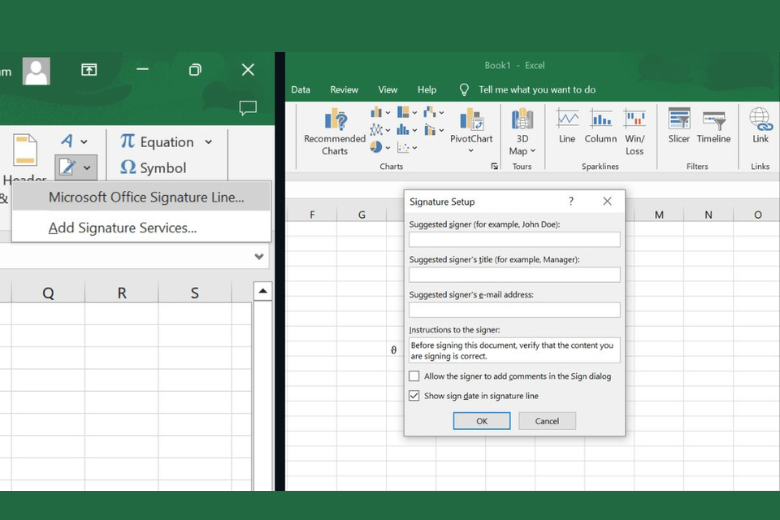The width and height of the screenshot is (780, 520).
Task: Click the PivotChart icon
Action: 471,120
